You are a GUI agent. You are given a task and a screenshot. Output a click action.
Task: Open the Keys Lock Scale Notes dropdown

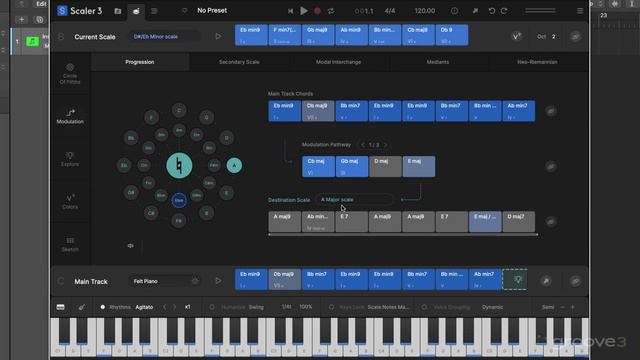pyautogui.click(x=389, y=307)
